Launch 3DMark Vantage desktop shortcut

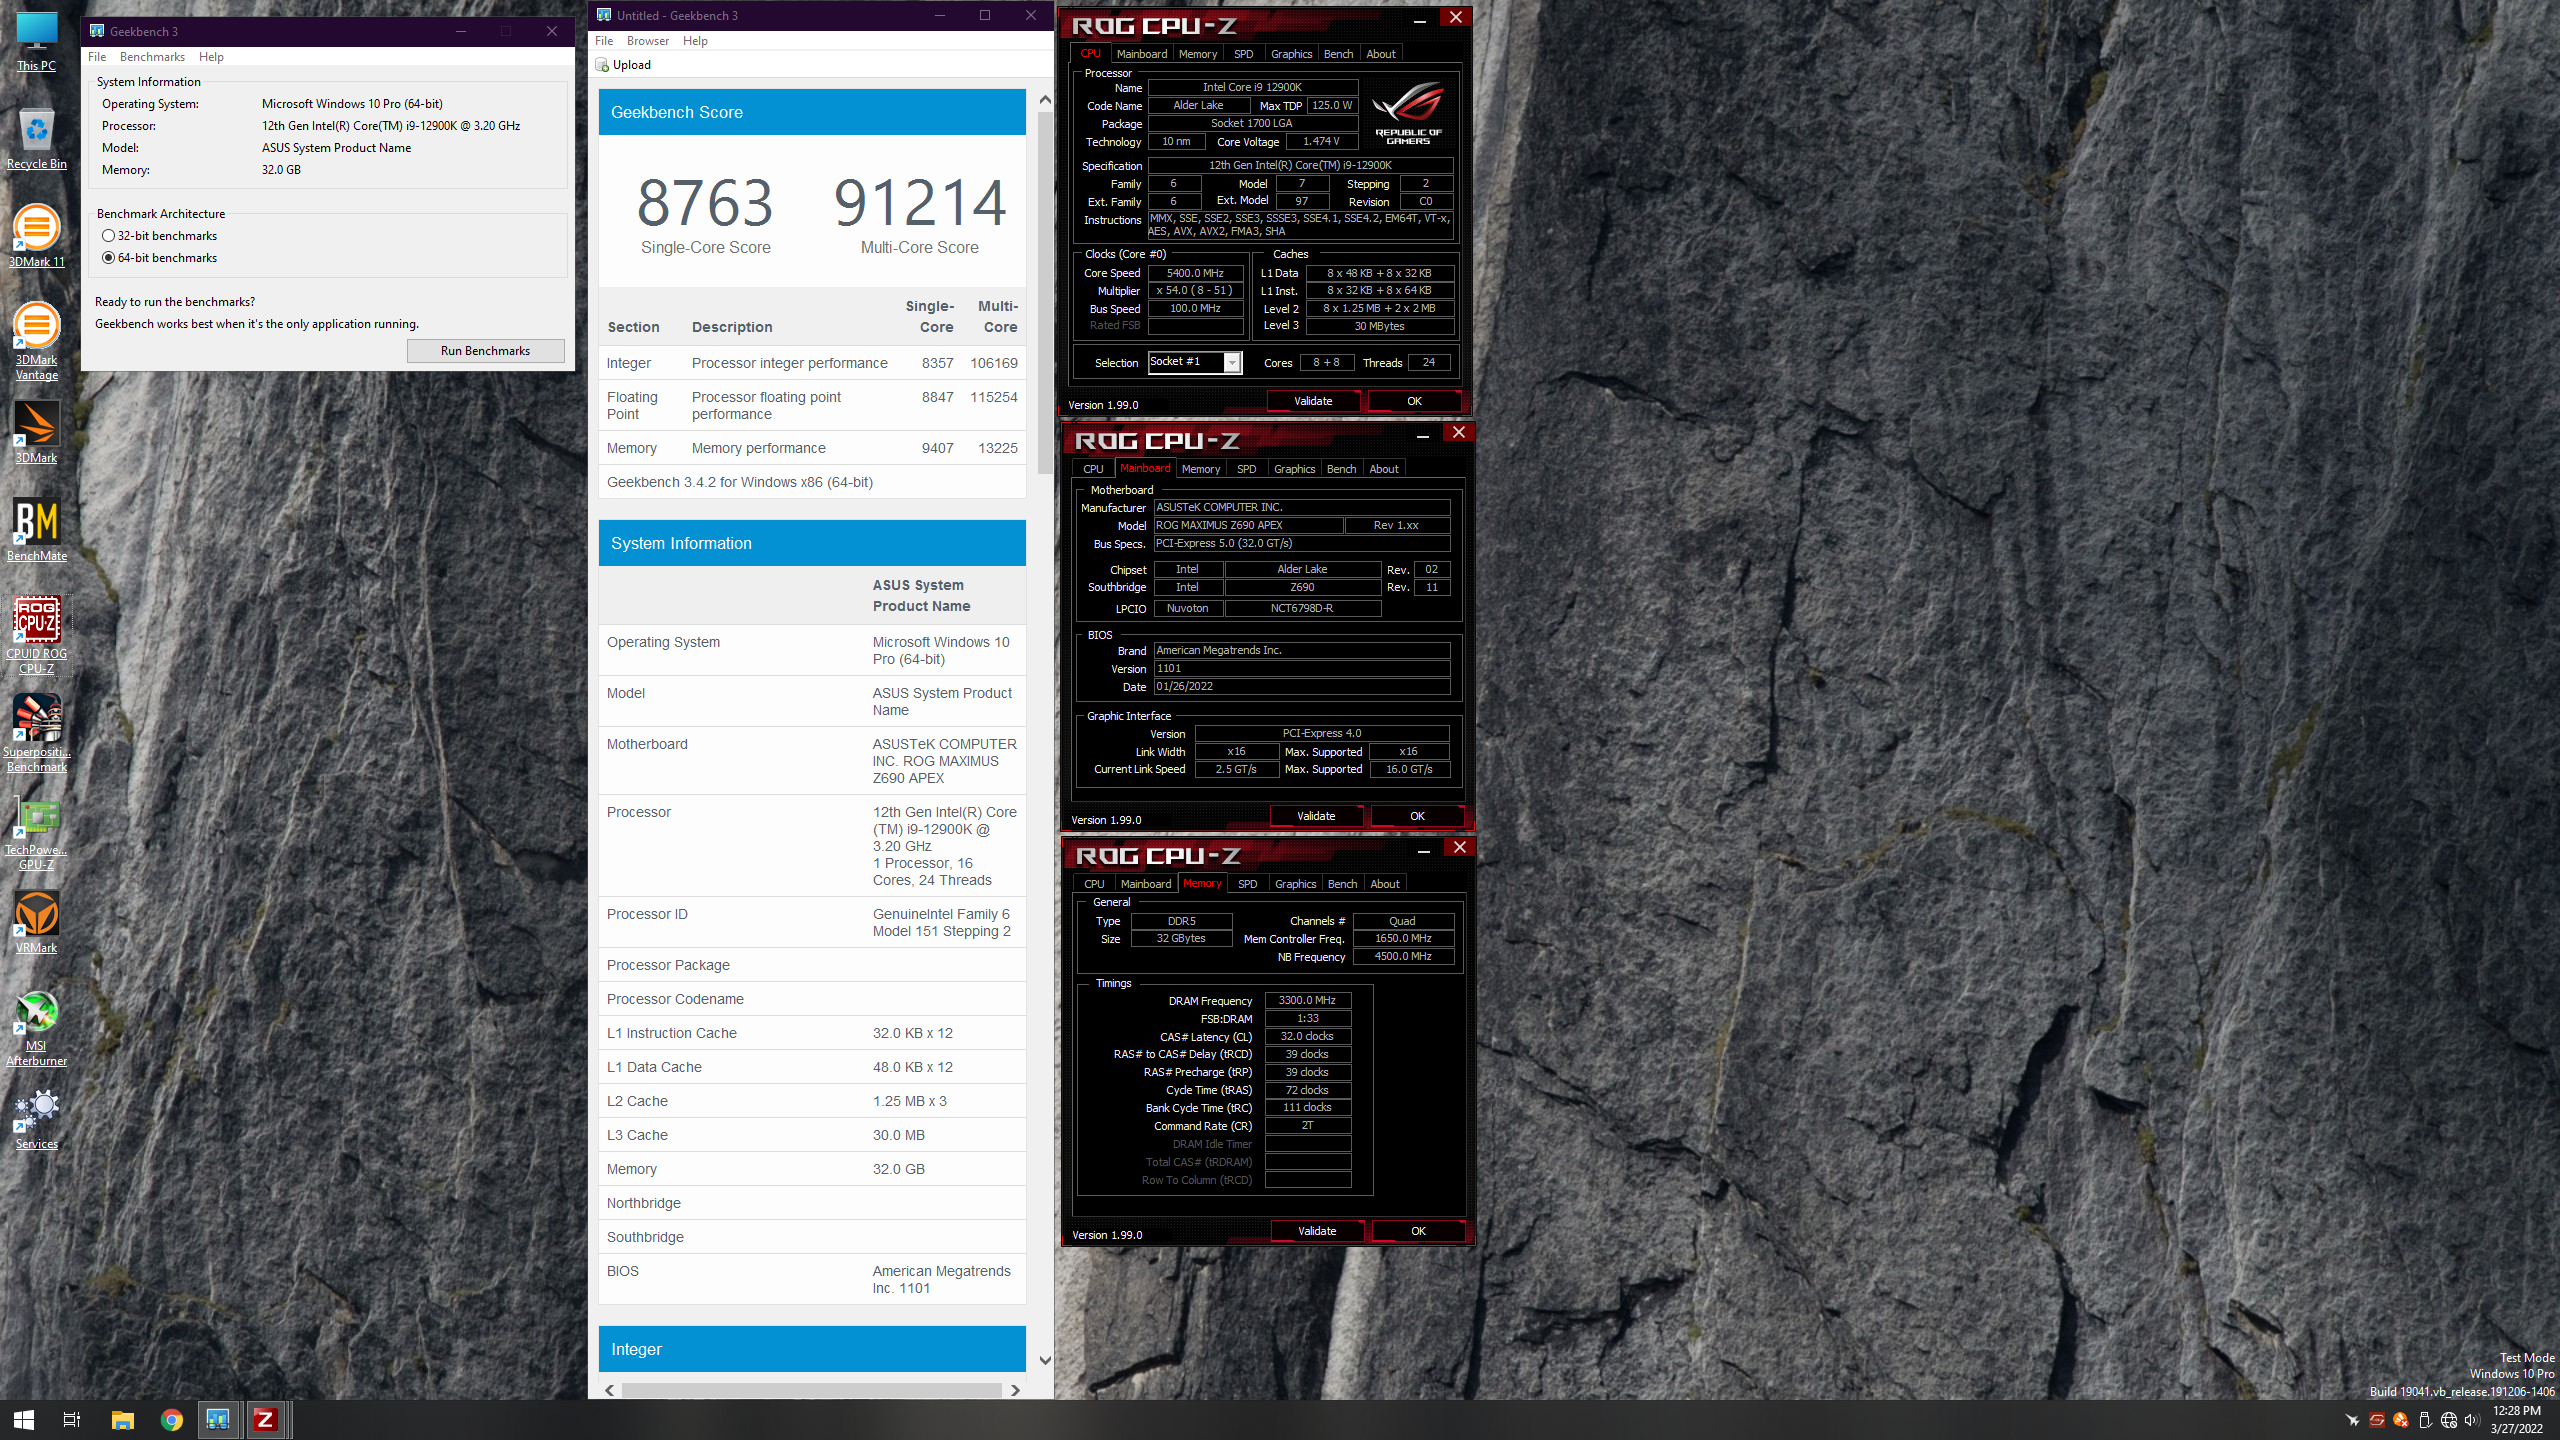(36, 341)
